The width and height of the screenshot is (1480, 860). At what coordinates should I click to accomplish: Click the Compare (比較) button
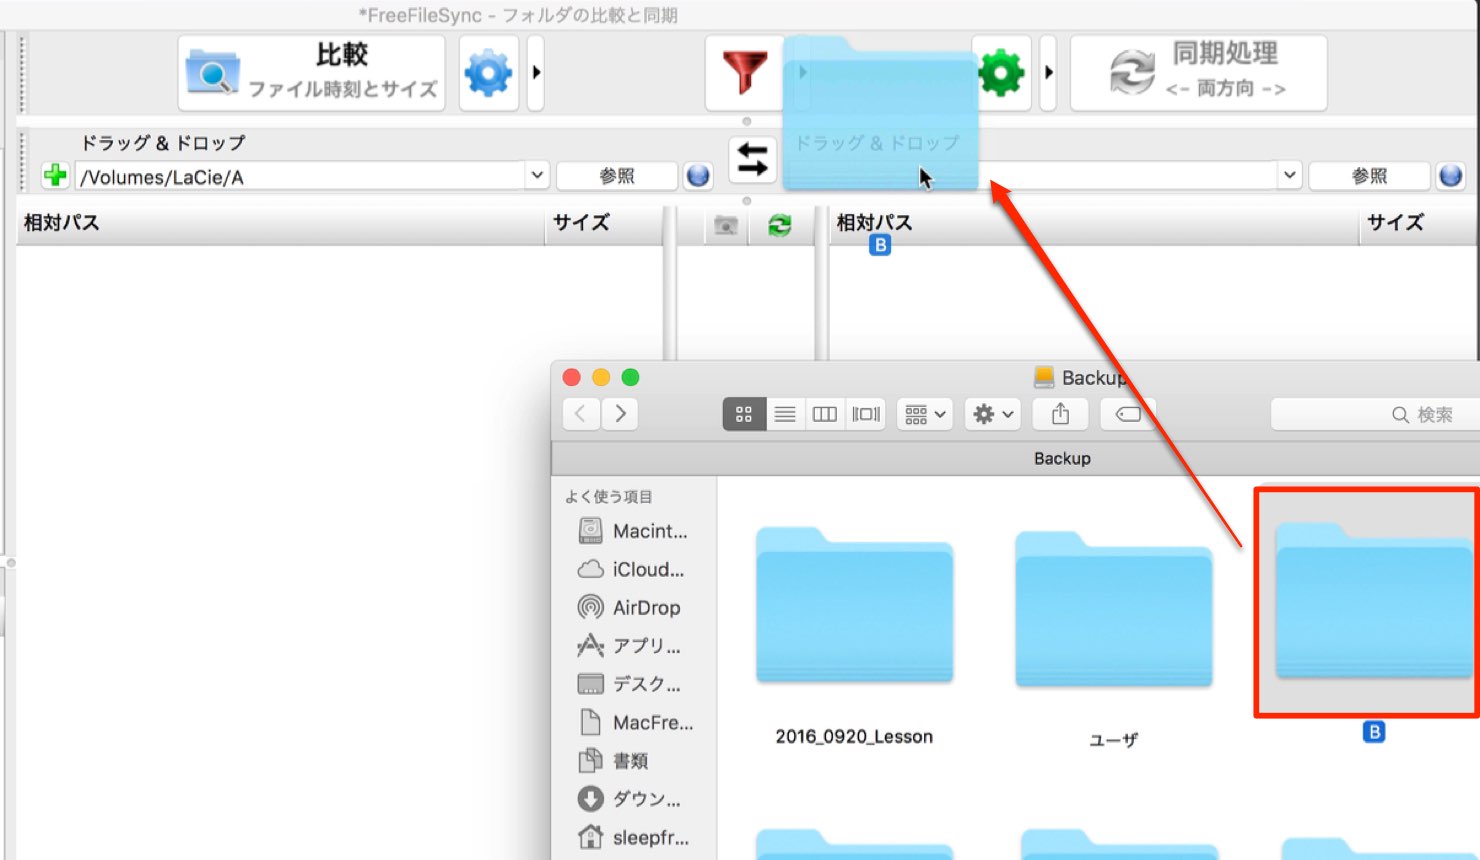[x=311, y=73]
